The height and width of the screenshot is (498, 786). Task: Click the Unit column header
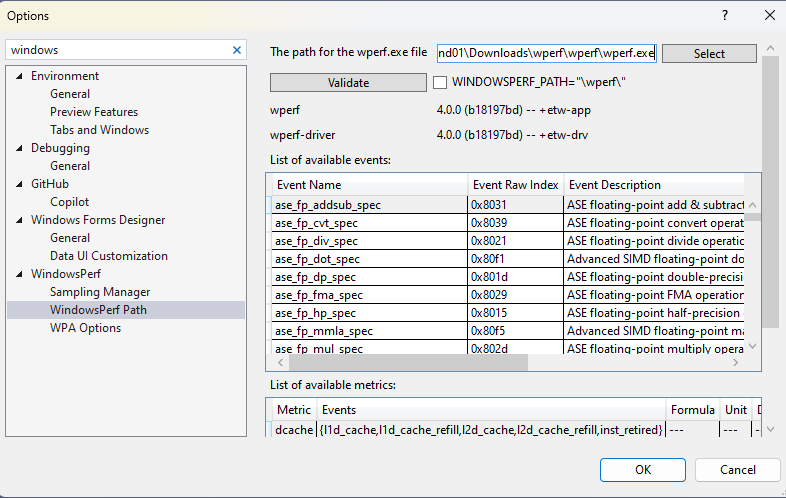[736, 410]
